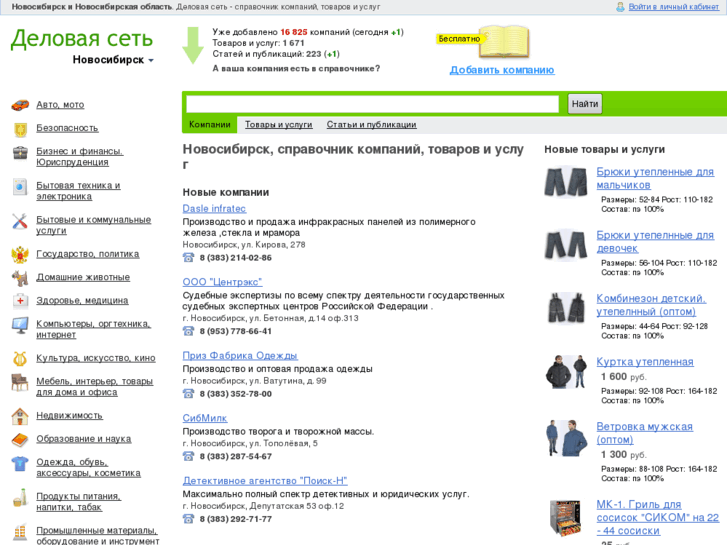Open Брюки утепленные для девочек product link
The width and height of the screenshot is (727, 545).
pyautogui.click(x=655, y=242)
